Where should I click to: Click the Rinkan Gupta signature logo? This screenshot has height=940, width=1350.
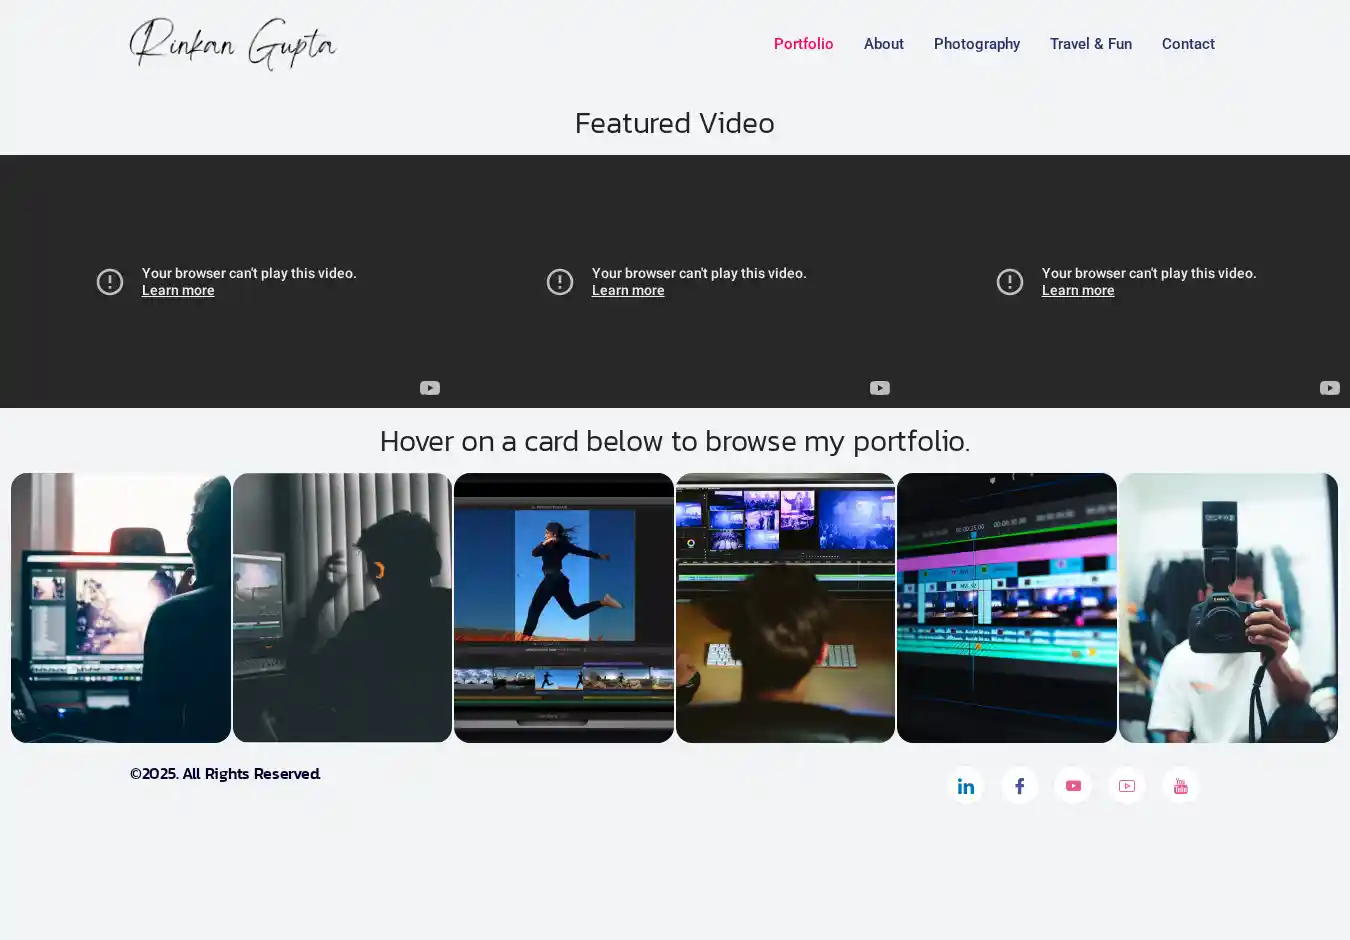point(233,44)
